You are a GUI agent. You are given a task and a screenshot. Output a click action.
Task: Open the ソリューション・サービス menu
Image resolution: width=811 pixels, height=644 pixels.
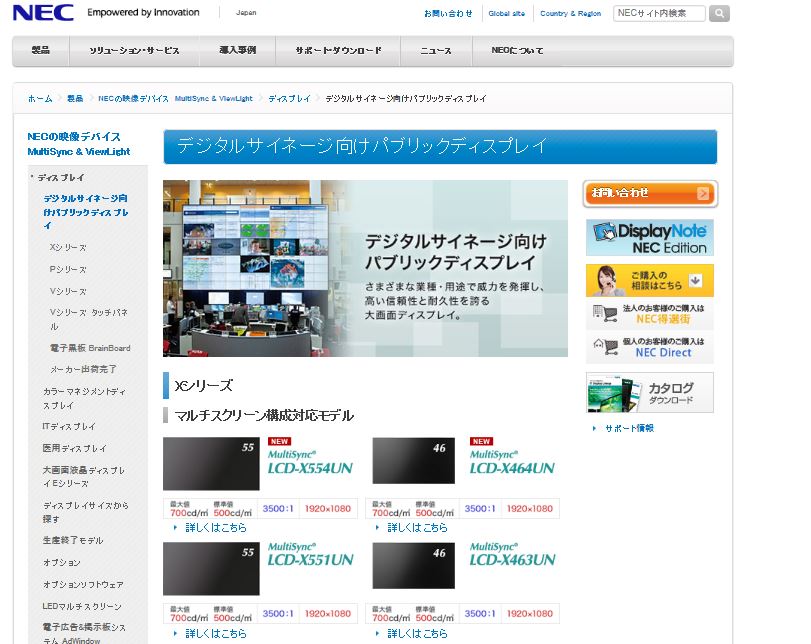134,50
